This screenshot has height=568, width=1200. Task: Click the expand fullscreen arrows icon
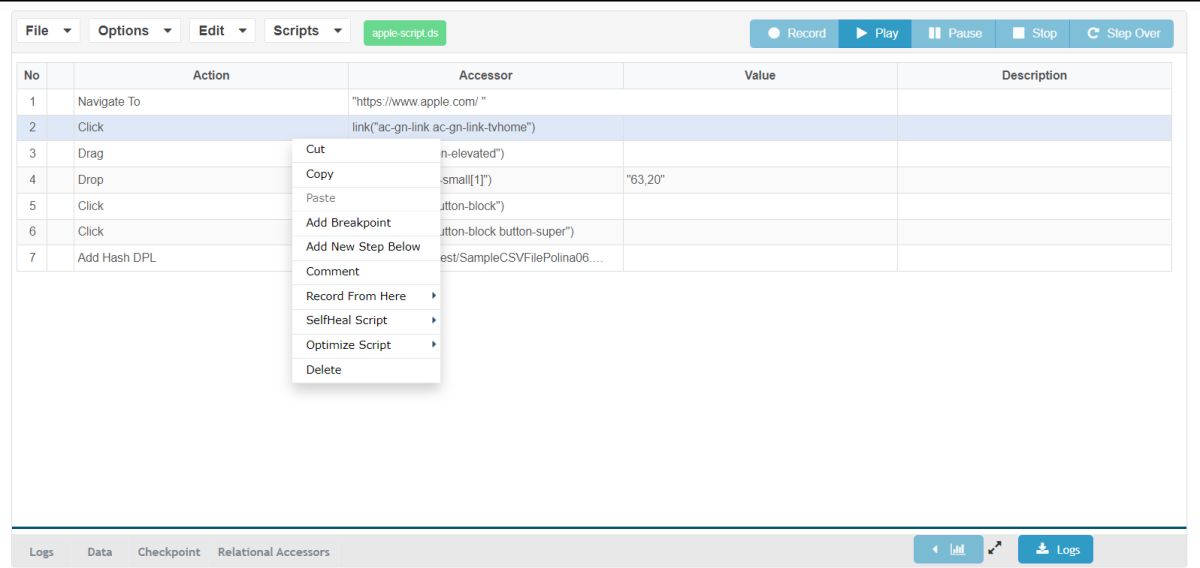click(x=995, y=548)
